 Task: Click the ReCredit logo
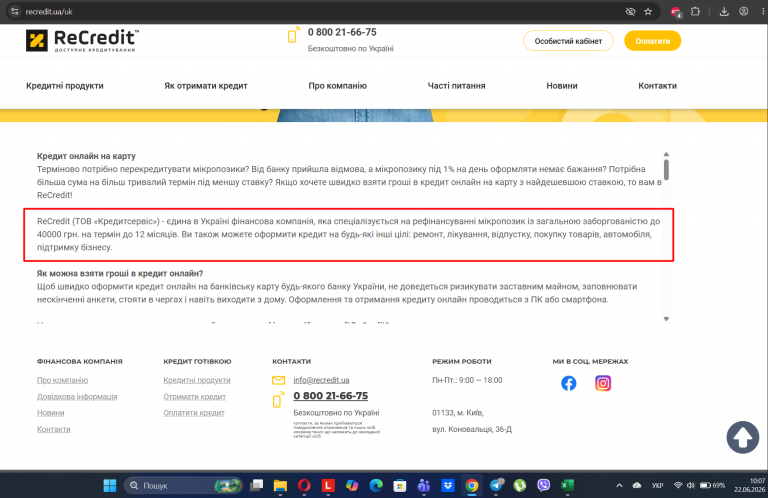pyautogui.click(x=82, y=40)
